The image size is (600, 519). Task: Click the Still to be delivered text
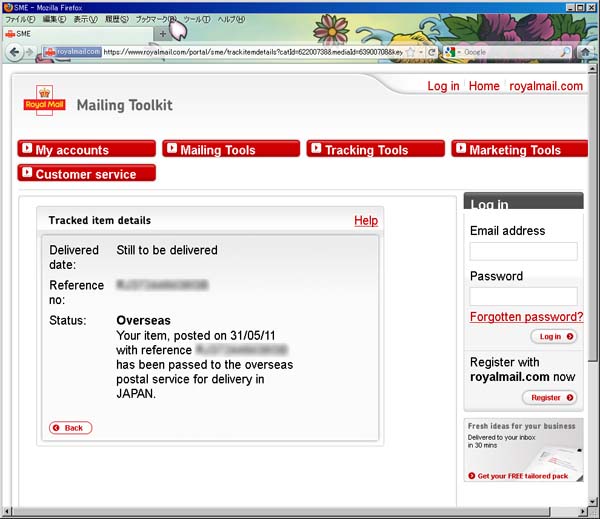pyautogui.click(x=167, y=250)
